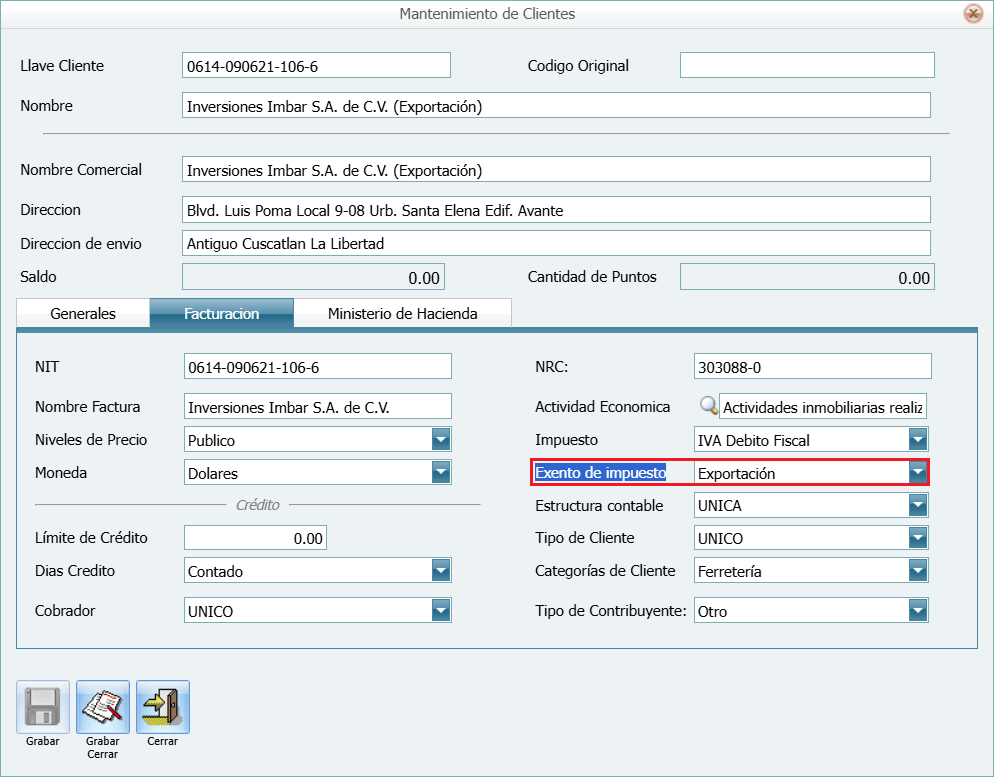Expand the Cobrador dropdown
The image size is (994, 777).
441,610
